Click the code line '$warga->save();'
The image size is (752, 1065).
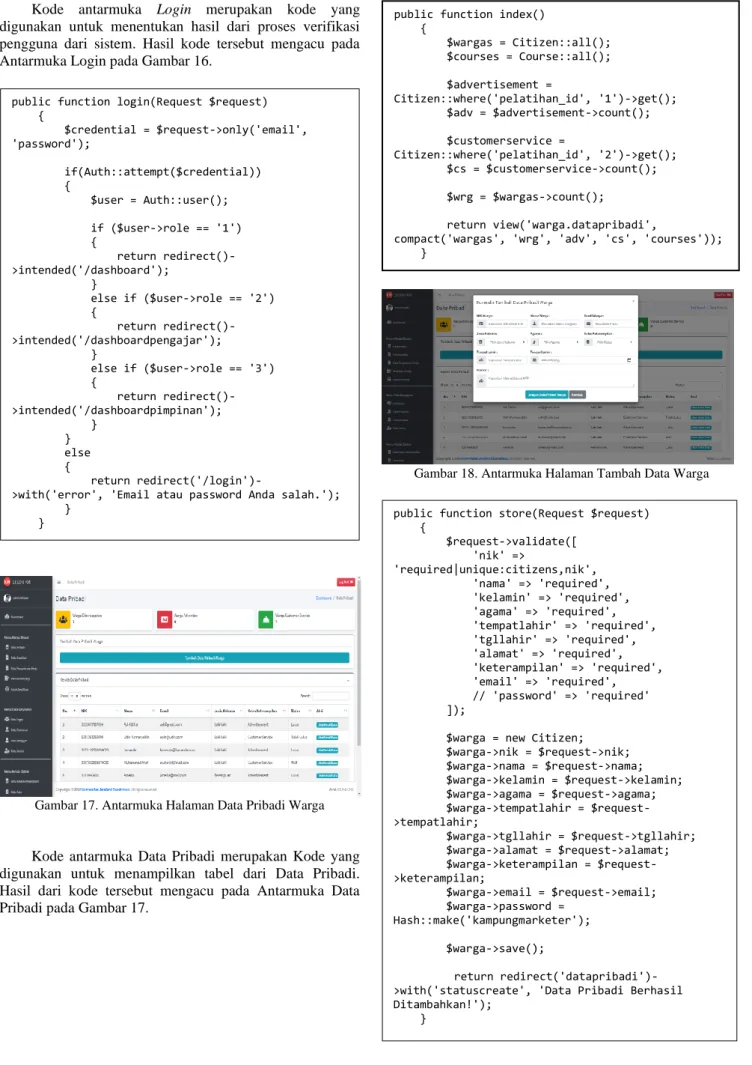pyautogui.click(x=495, y=948)
